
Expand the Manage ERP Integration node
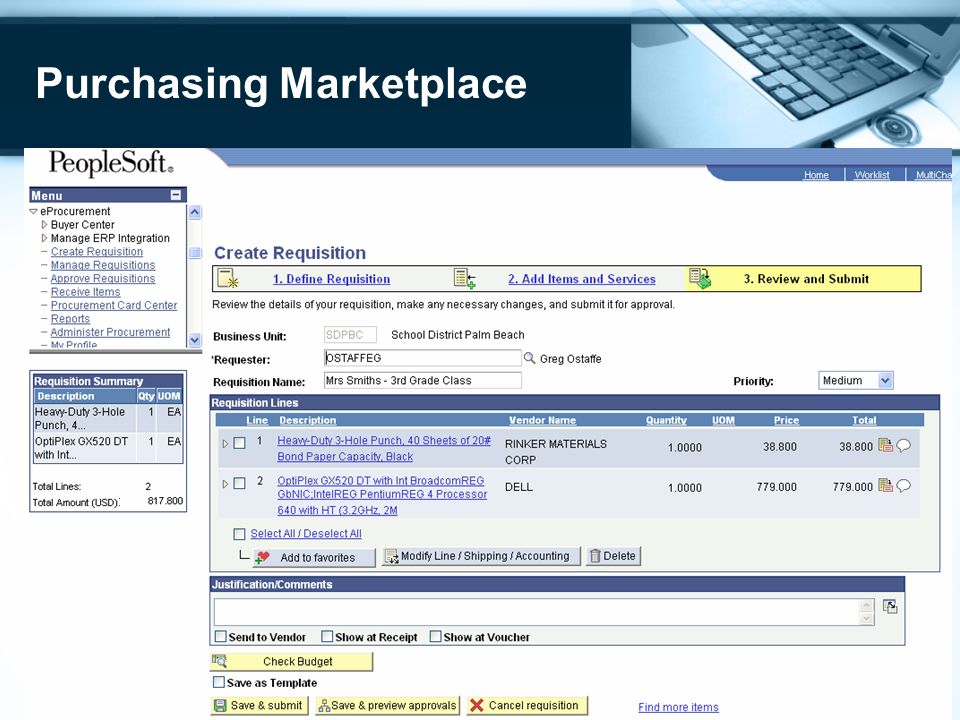click(x=44, y=238)
